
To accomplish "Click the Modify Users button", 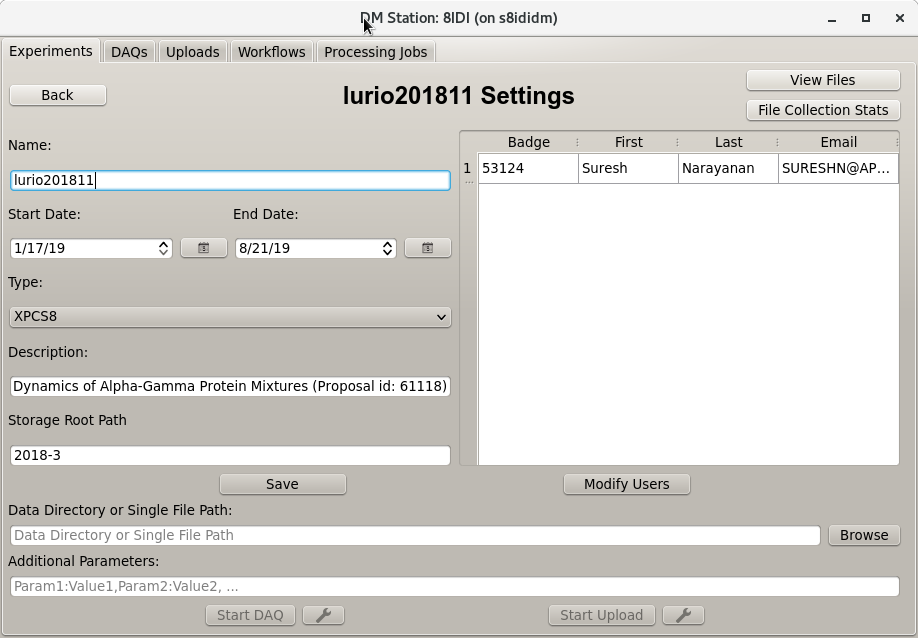I will (x=626, y=484).
